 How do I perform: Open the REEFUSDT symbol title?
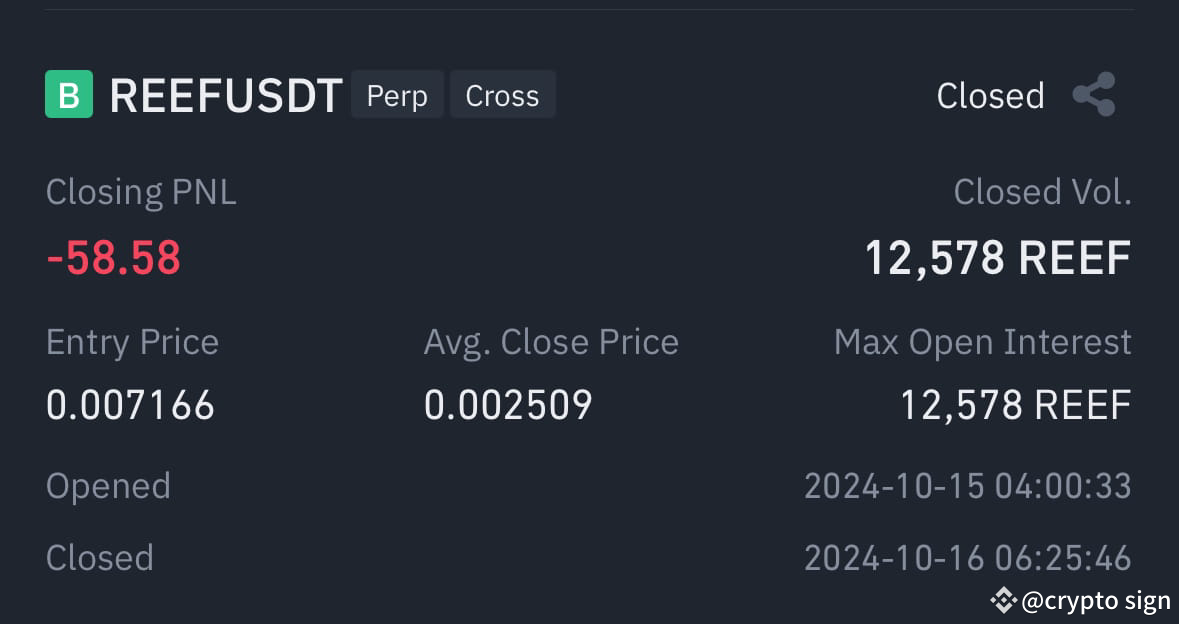click(x=226, y=95)
